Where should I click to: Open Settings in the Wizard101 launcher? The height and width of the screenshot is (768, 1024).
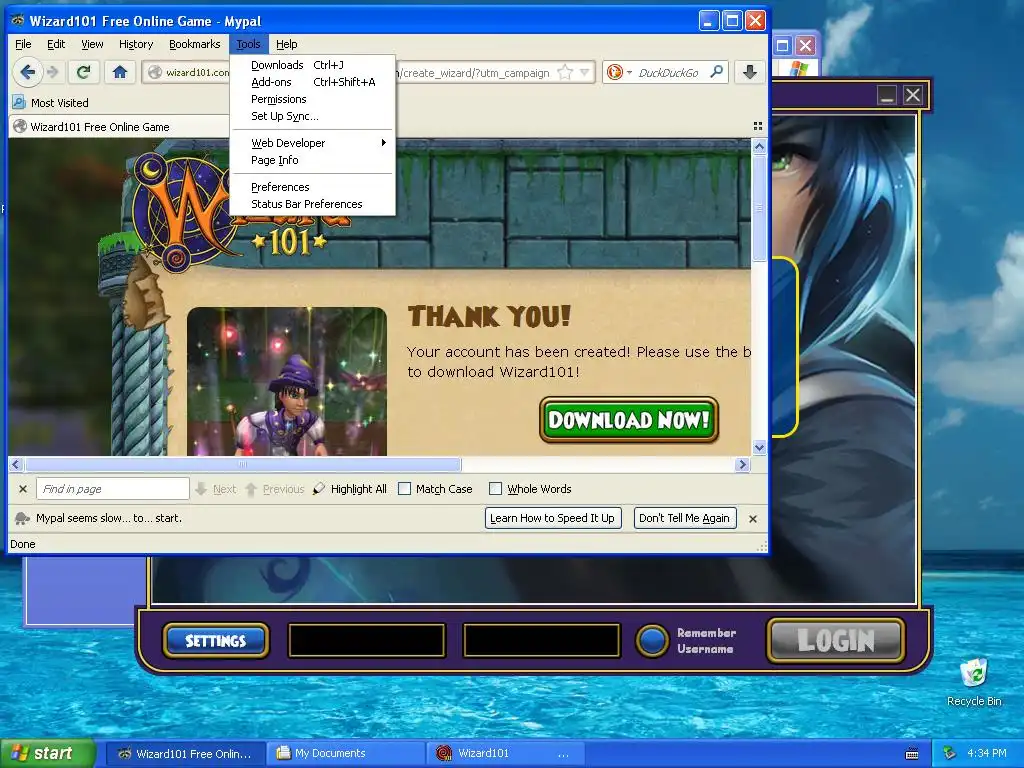point(216,641)
